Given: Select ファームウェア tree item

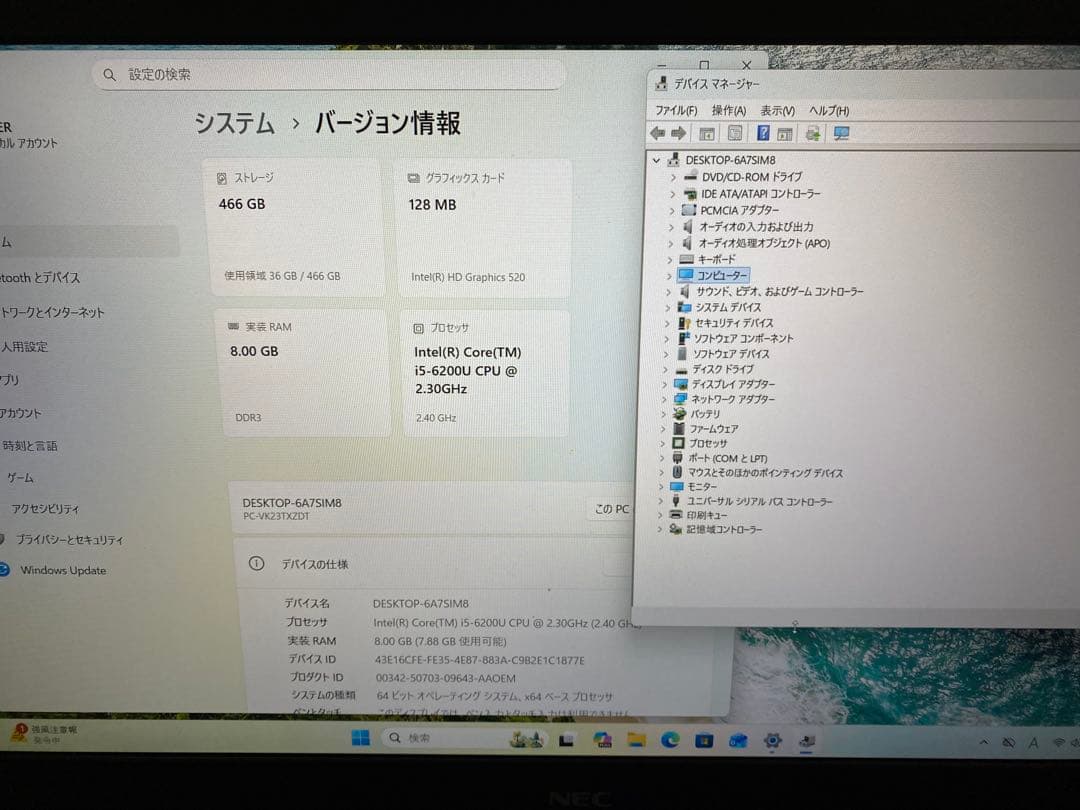Looking at the screenshot, I should click(714, 428).
